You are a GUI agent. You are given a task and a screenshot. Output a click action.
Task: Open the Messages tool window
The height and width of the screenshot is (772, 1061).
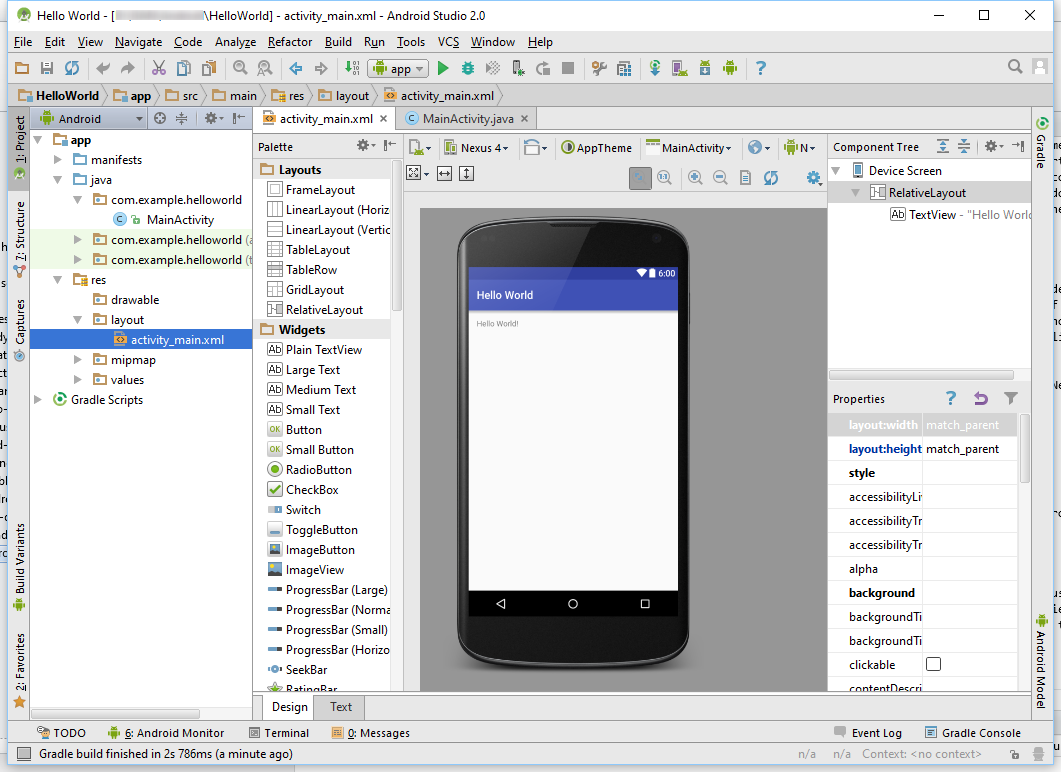[x=371, y=733]
